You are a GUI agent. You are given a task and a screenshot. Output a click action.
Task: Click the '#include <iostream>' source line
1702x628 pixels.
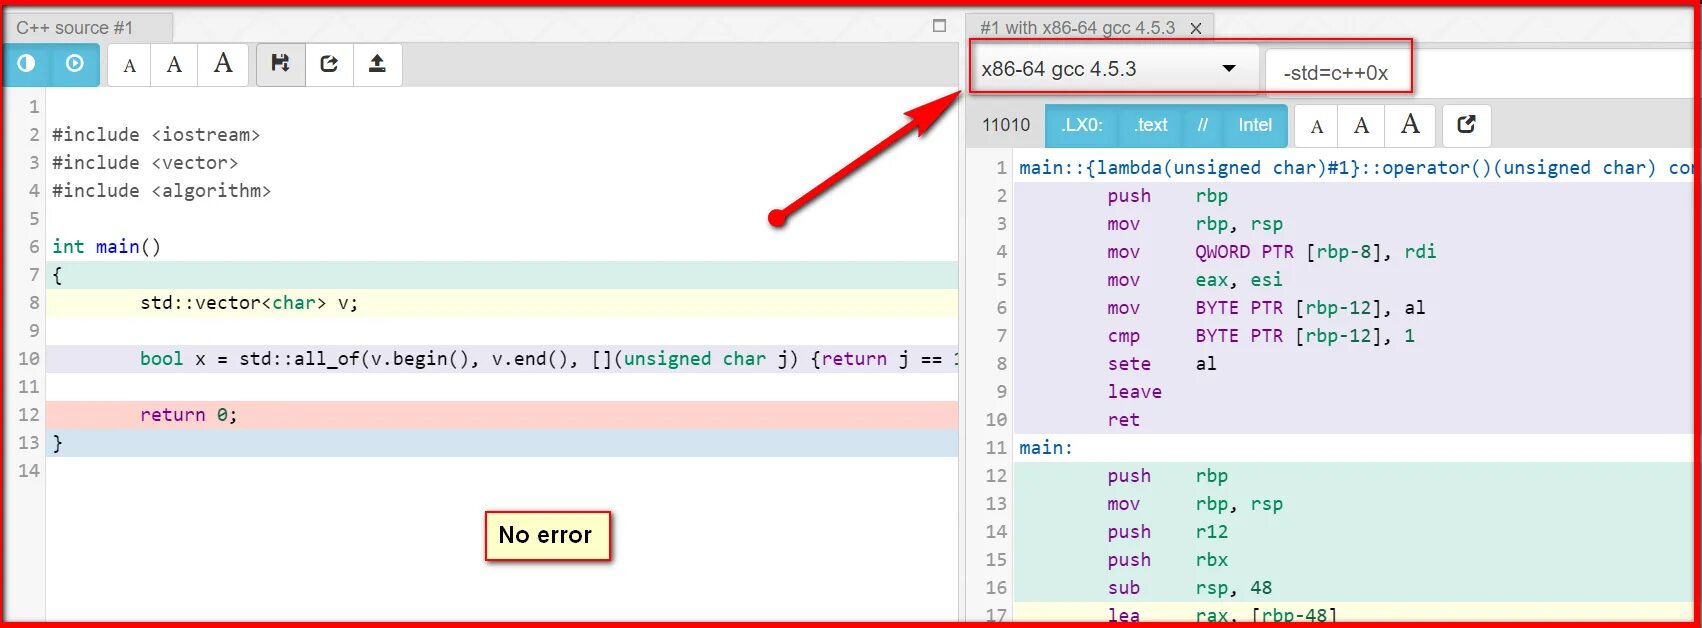[x=156, y=134]
